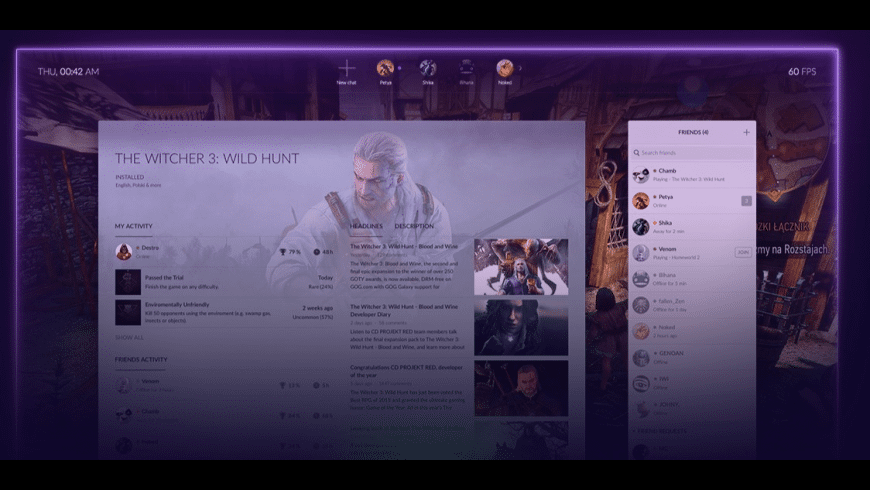Image resolution: width=870 pixels, height=490 pixels.
Task: Open the Developer Diary Yennefer thumbnail
Action: [521, 327]
